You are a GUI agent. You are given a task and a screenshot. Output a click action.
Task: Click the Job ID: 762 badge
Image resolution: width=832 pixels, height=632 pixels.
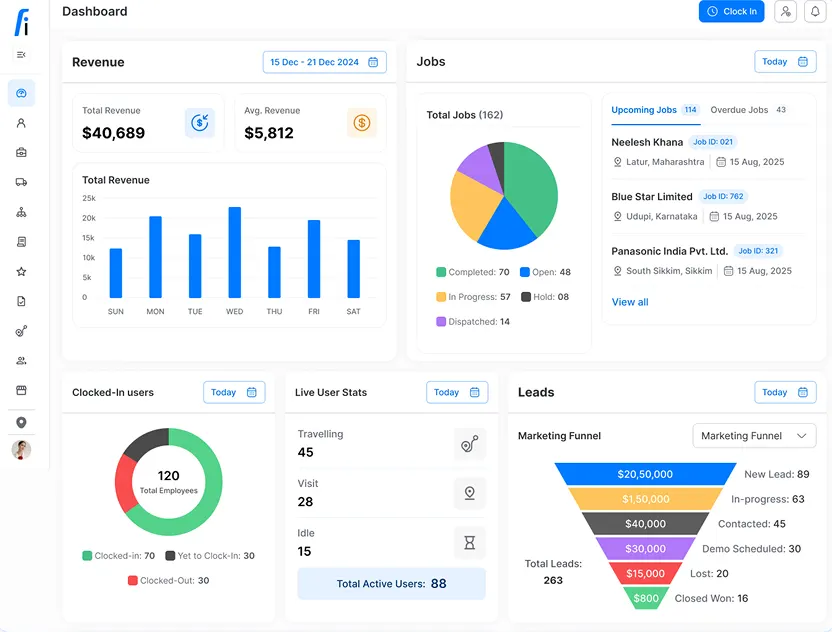723,196
